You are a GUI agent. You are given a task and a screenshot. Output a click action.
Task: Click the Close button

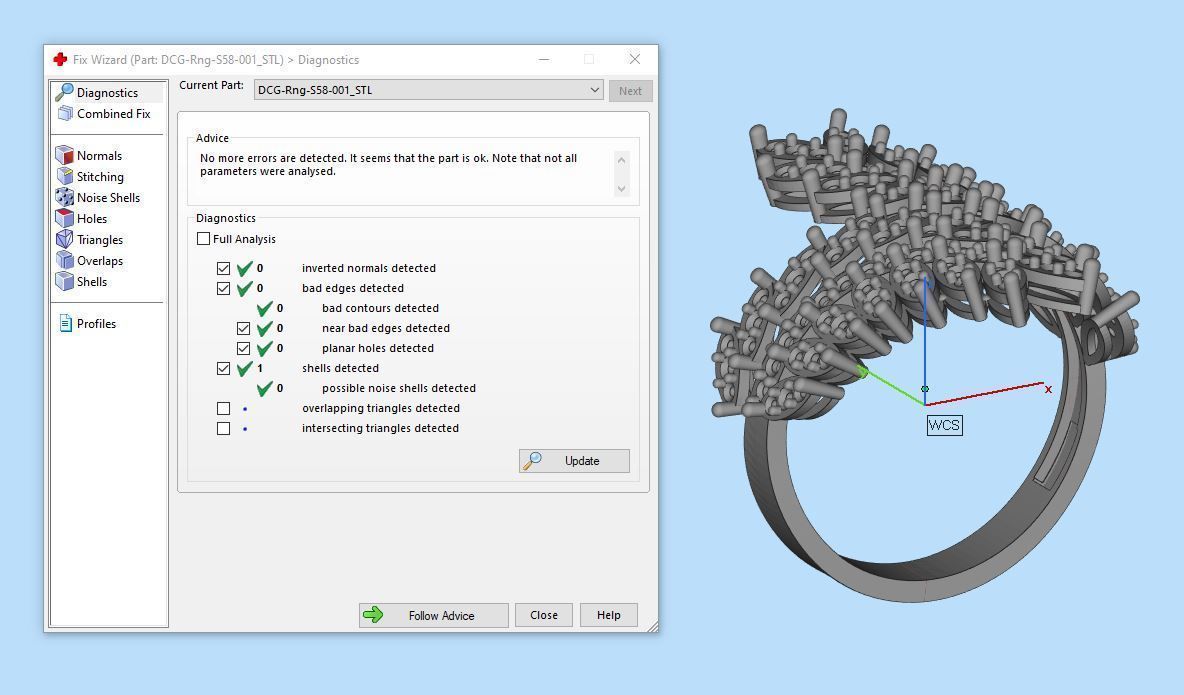pos(544,615)
